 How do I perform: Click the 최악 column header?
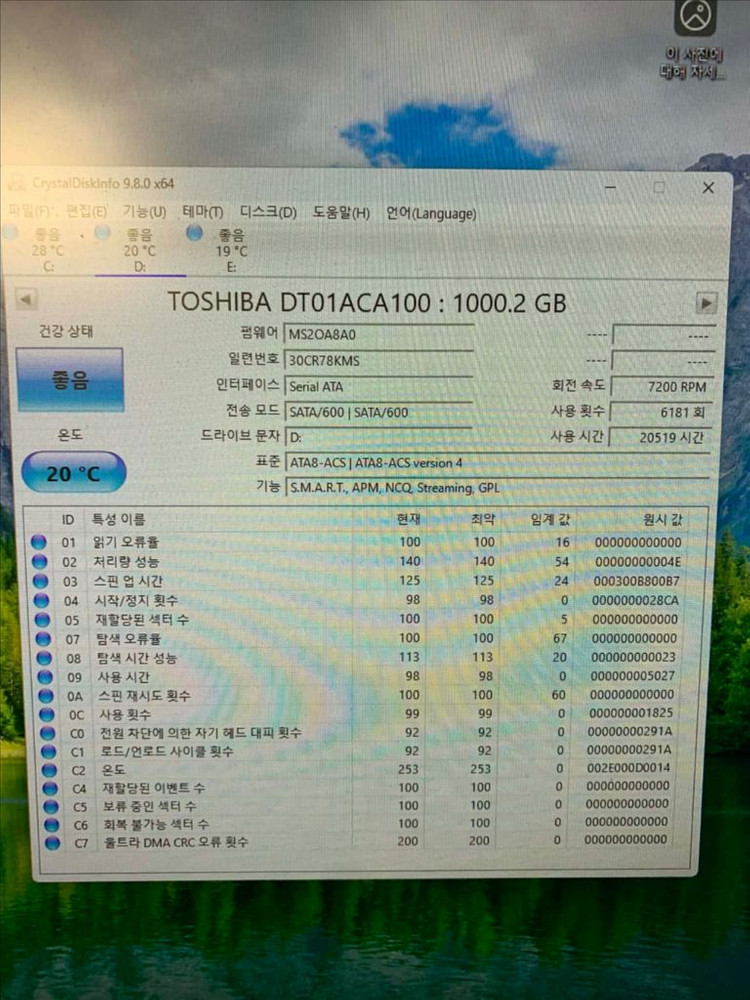pyautogui.click(x=482, y=519)
